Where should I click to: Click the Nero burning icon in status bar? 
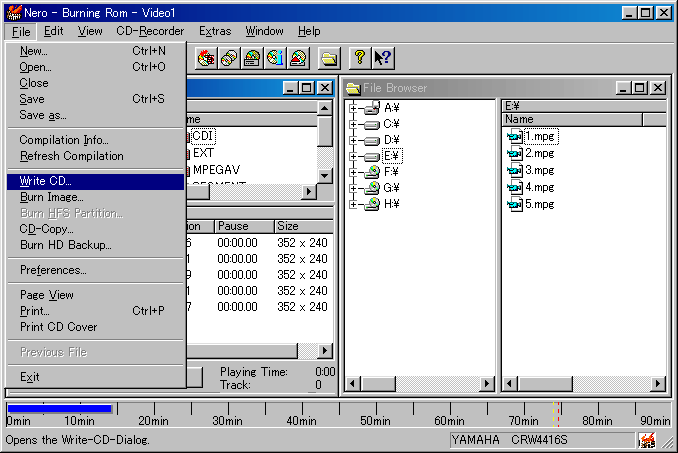click(x=647, y=440)
